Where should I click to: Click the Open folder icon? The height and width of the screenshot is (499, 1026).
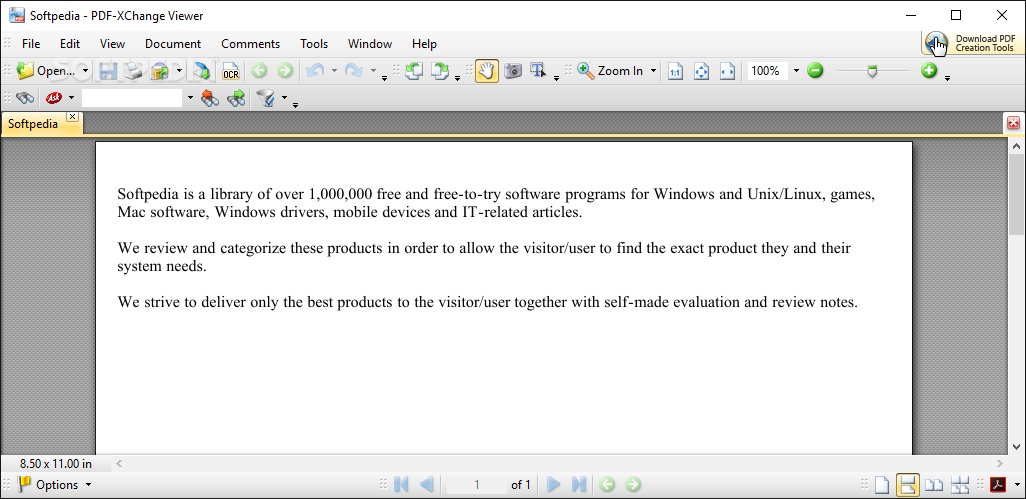pyautogui.click(x=26, y=71)
